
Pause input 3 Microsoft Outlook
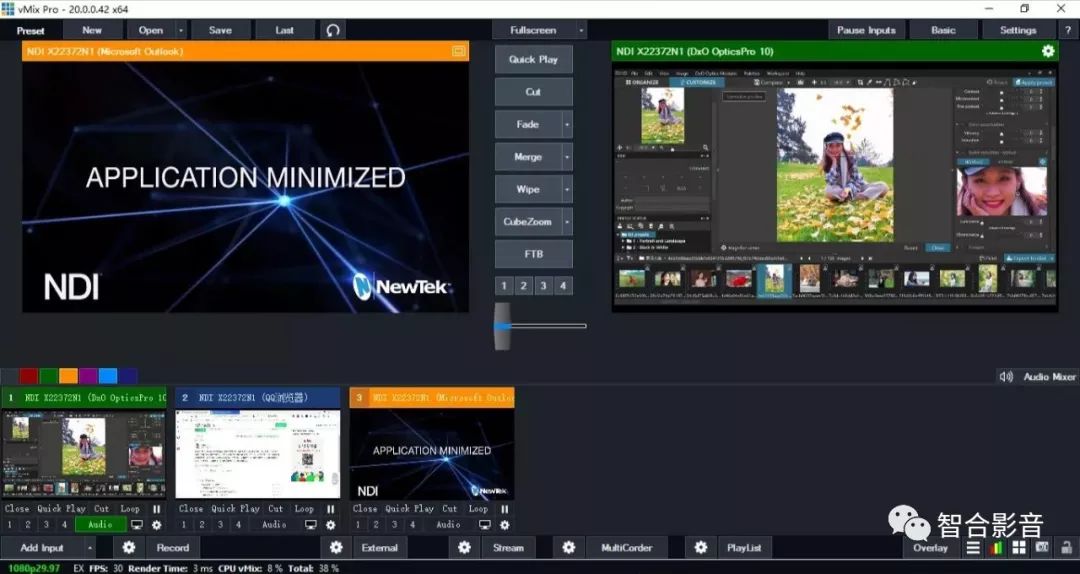pyautogui.click(x=505, y=509)
